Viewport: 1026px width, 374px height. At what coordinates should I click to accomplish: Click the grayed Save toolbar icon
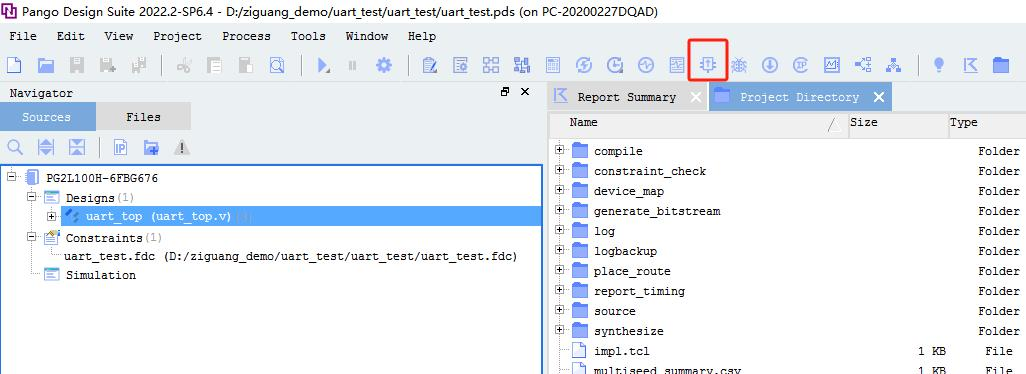(x=77, y=65)
